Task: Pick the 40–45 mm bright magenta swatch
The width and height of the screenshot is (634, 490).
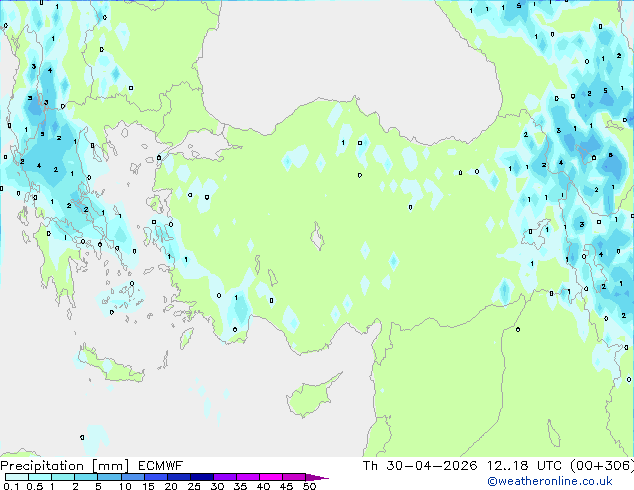Action: click(271, 477)
